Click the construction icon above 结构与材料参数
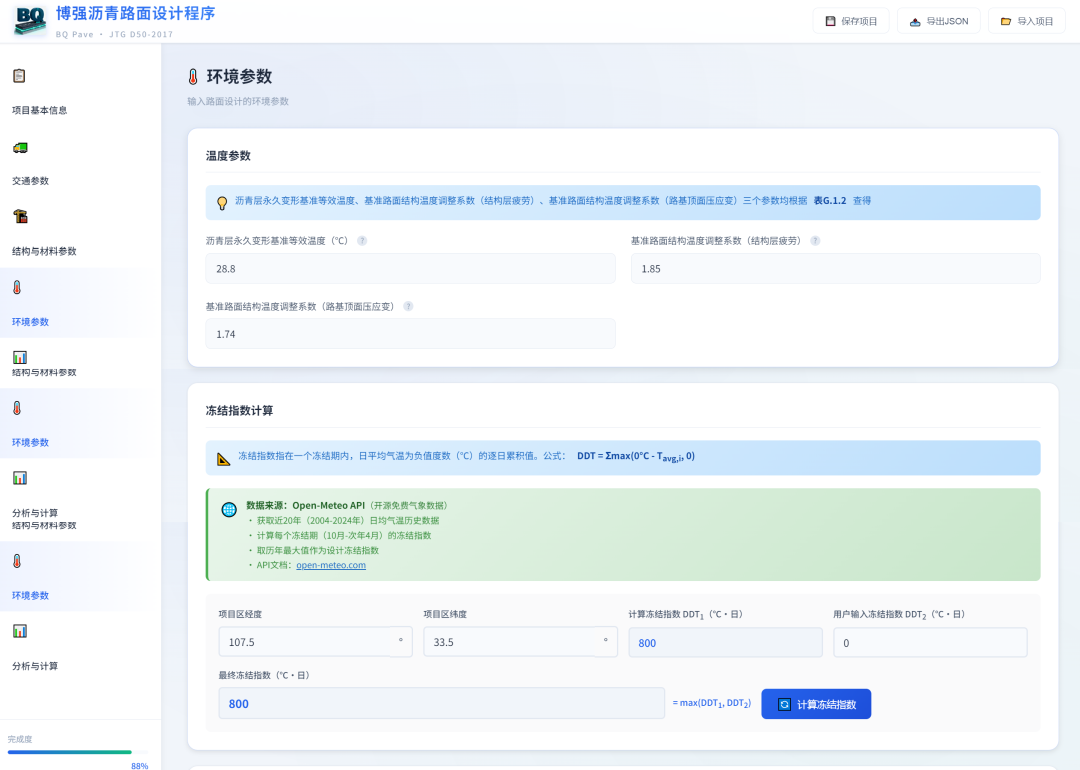Image resolution: width=1080 pixels, height=770 pixels. pyautogui.click(x=20, y=216)
